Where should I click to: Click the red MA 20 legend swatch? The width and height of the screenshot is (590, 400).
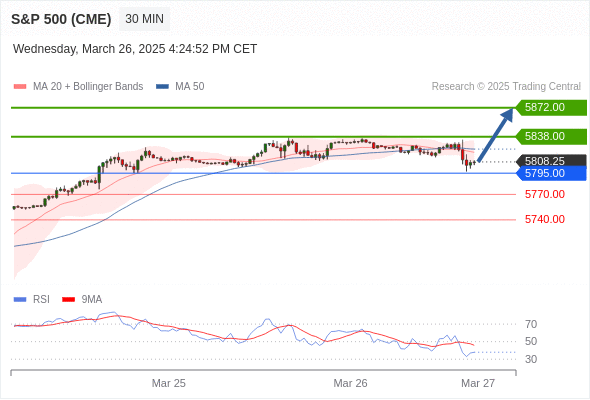(x=20, y=87)
